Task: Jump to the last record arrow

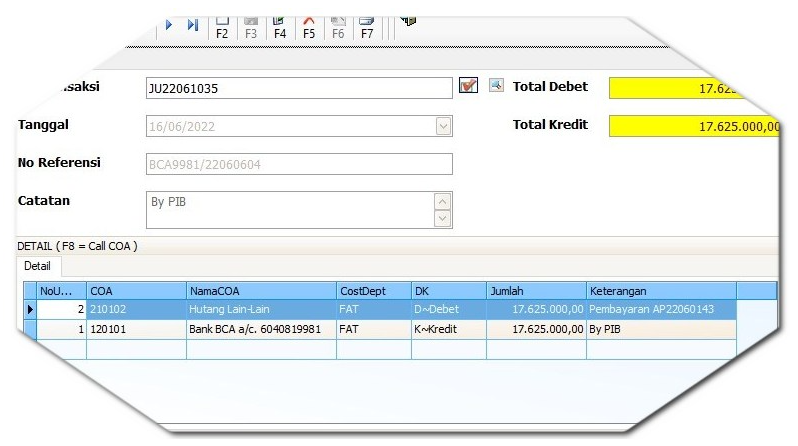Action: (192, 24)
